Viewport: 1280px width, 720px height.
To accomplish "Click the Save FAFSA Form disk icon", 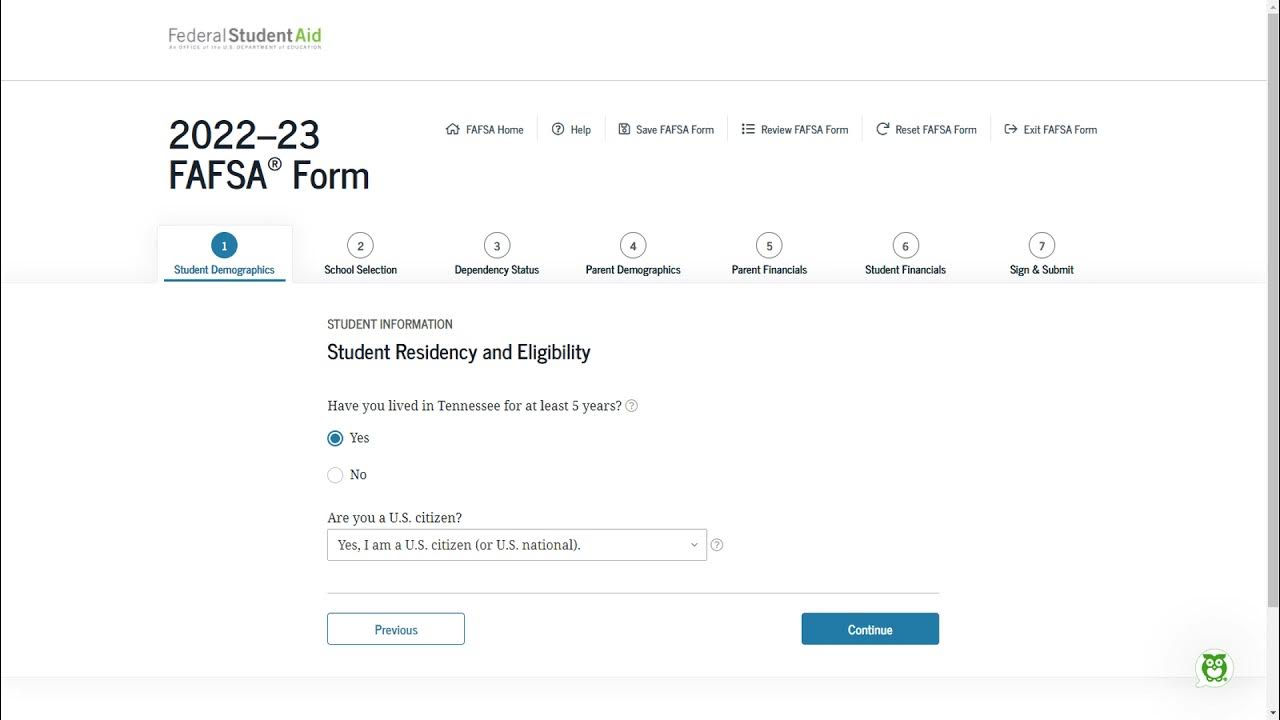I will pyautogui.click(x=624, y=129).
